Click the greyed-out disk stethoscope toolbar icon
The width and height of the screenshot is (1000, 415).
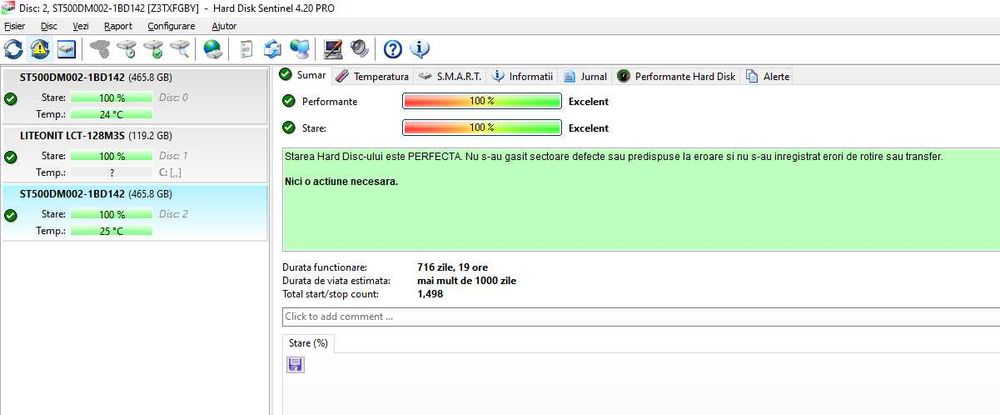click(x=99, y=48)
